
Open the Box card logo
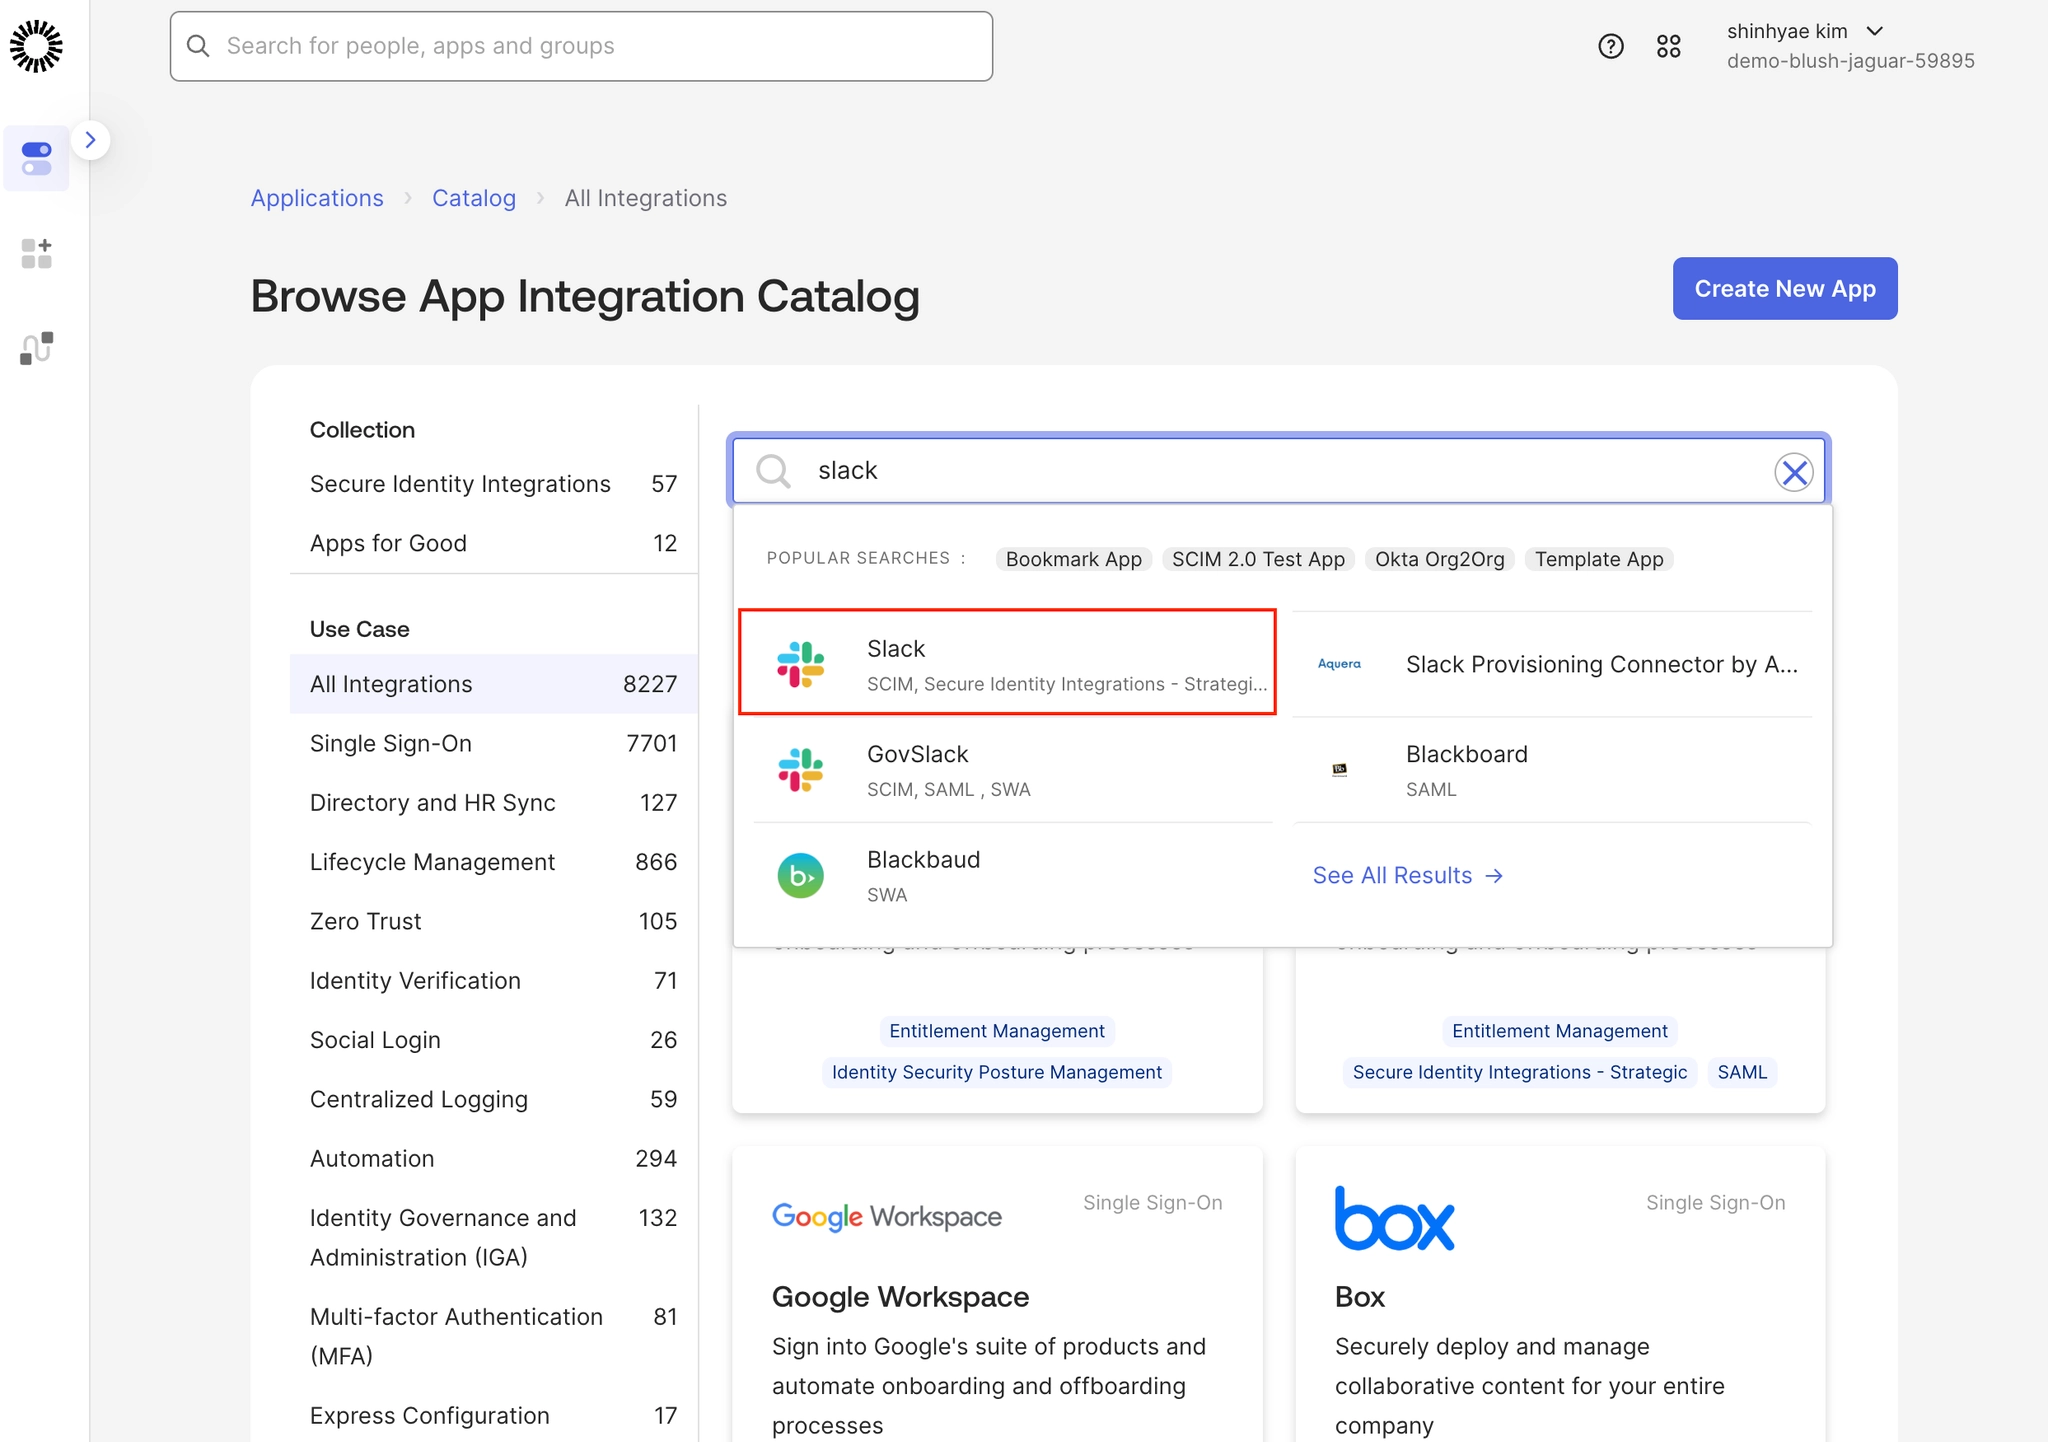(x=1395, y=1218)
